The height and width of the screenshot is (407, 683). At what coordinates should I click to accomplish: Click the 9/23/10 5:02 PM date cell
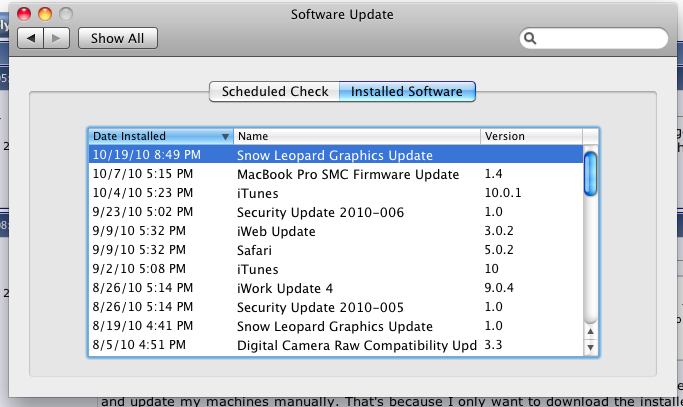coord(143,212)
